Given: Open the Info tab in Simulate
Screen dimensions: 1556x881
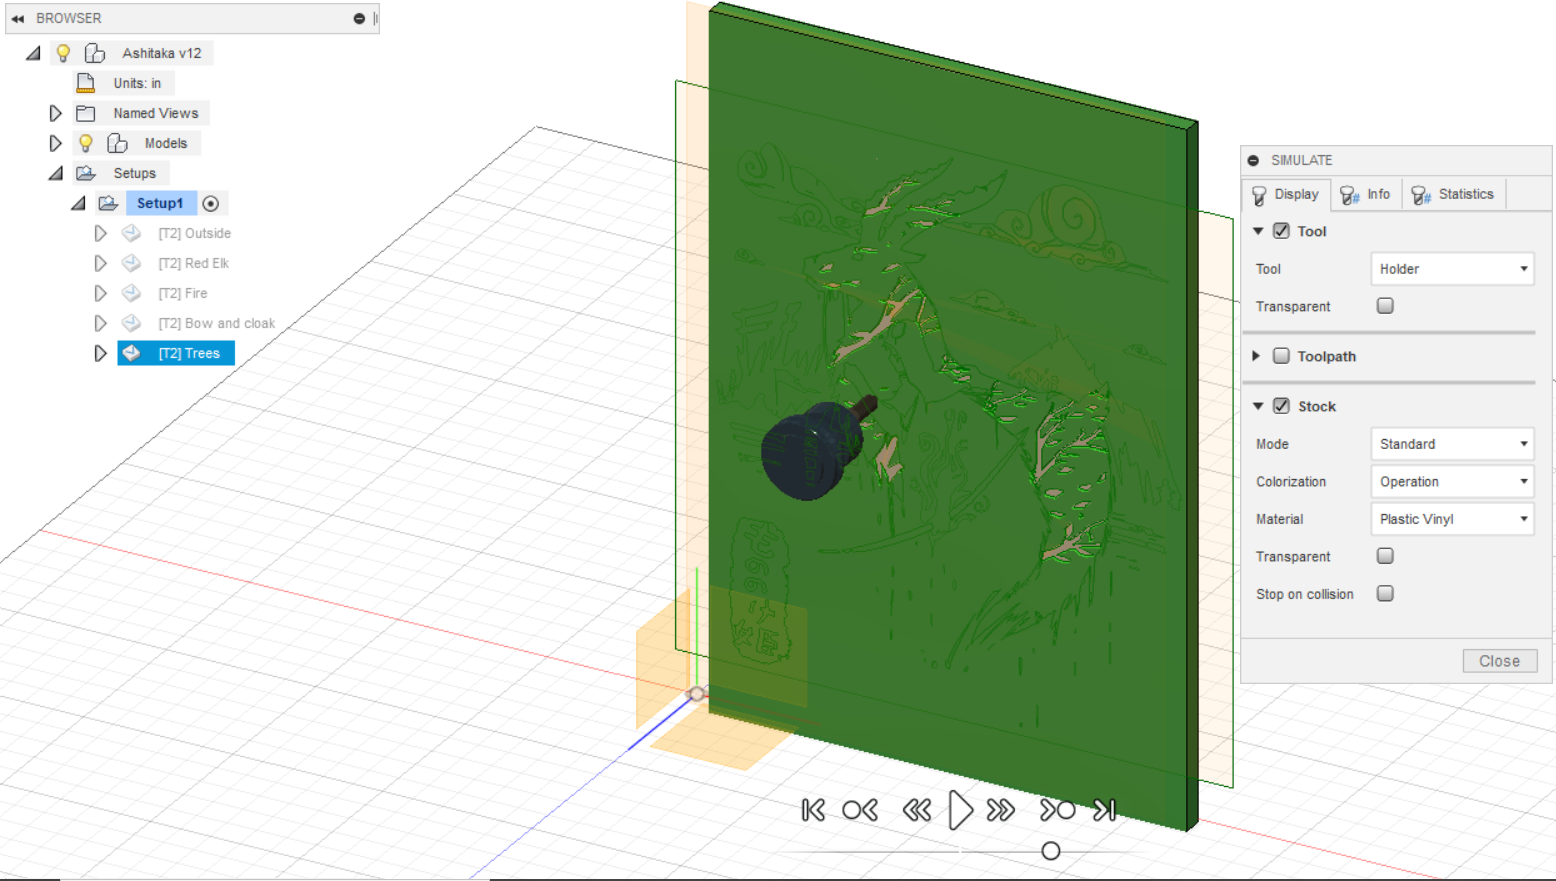Looking at the screenshot, I should tap(1366, 193).
